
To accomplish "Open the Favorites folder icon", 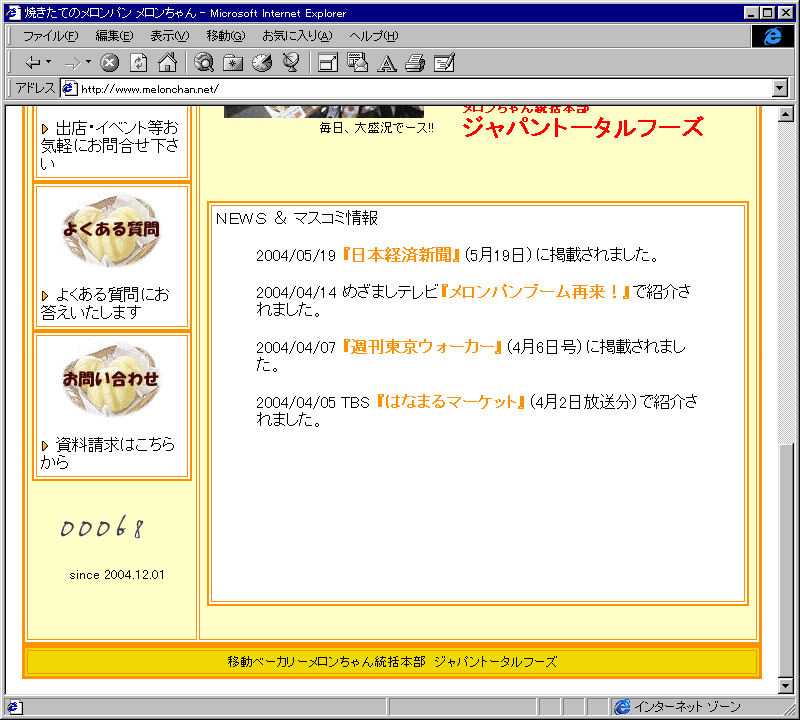I will 233,63.
